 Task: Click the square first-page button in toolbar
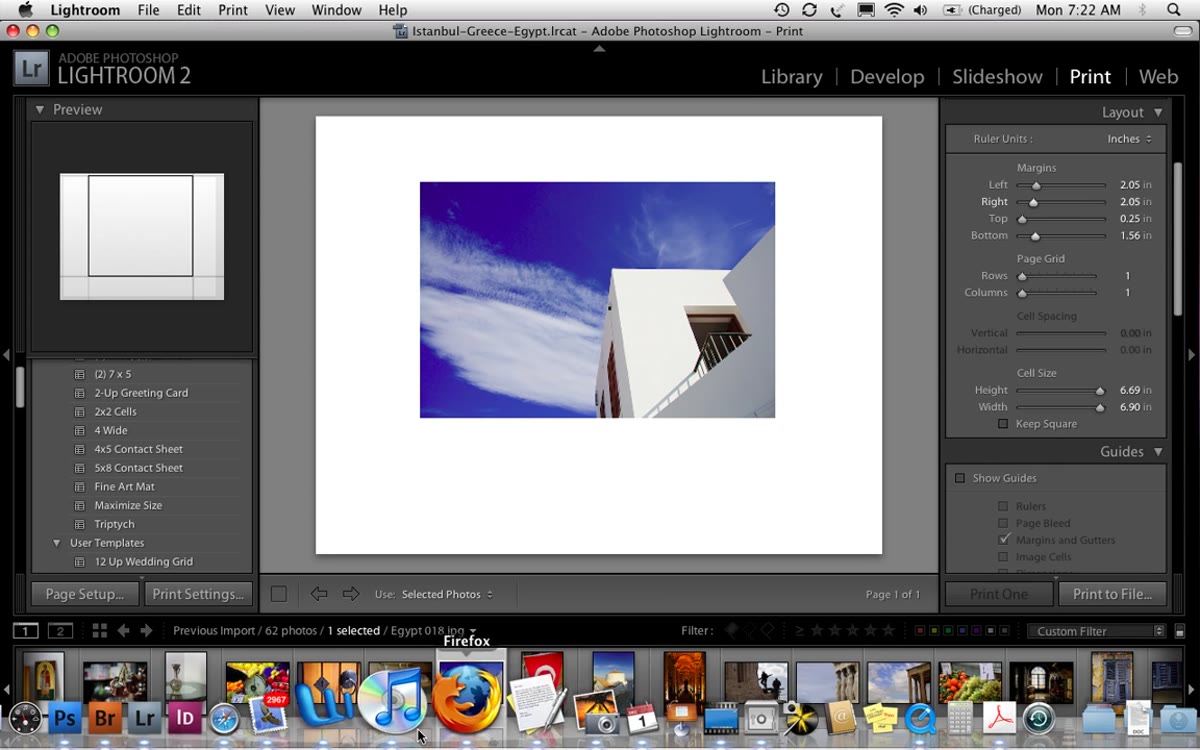click(x=279, y=594)
